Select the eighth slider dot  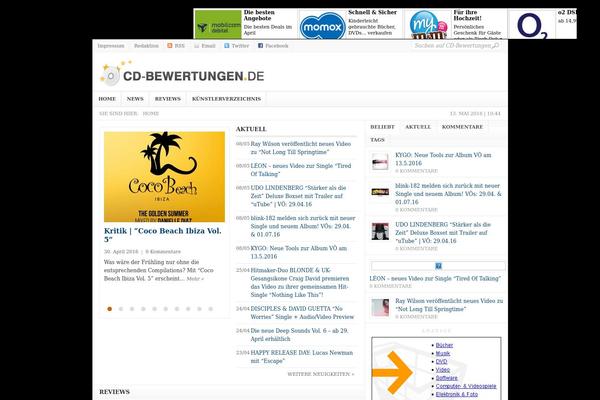pos(188,309)
